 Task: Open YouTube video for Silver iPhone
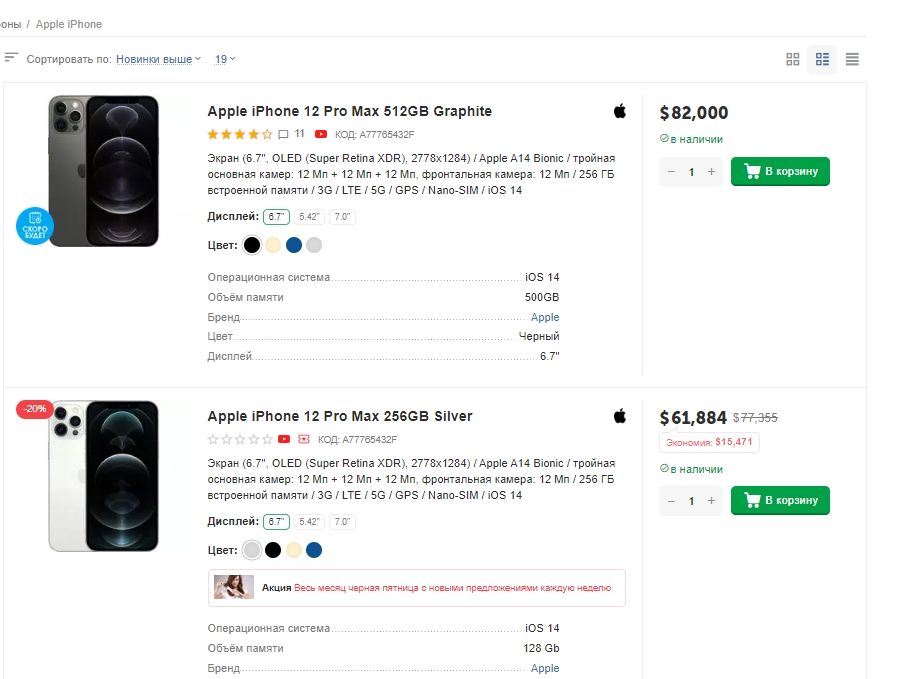(x=284, y=439)
